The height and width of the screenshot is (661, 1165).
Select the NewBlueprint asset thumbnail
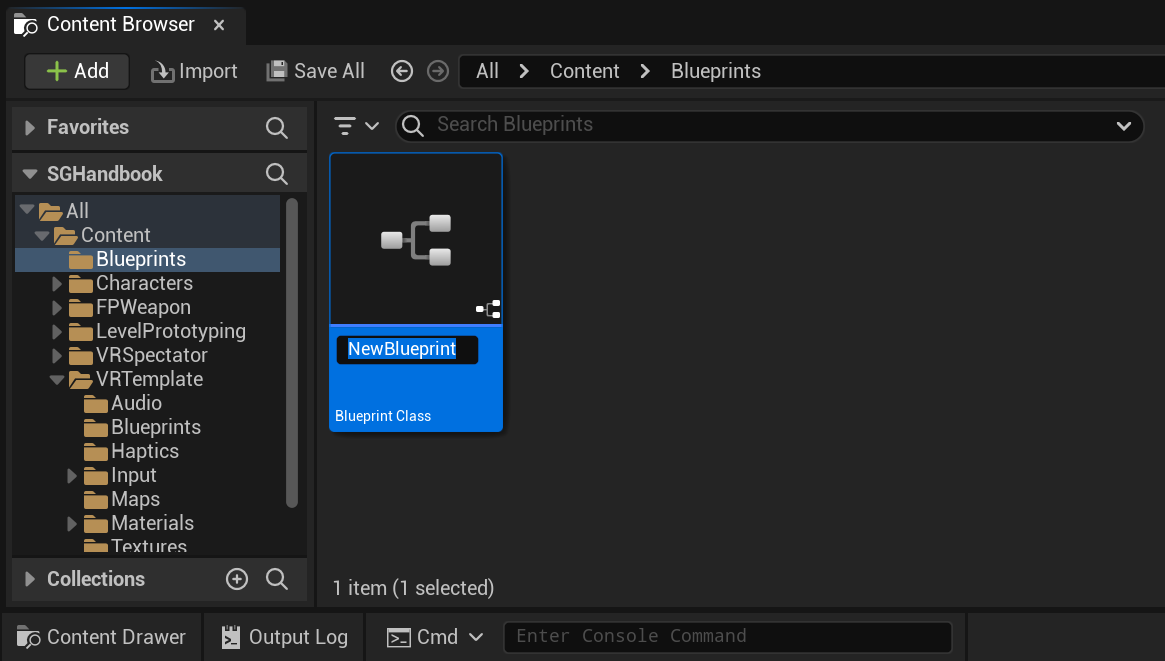(416, 240)
